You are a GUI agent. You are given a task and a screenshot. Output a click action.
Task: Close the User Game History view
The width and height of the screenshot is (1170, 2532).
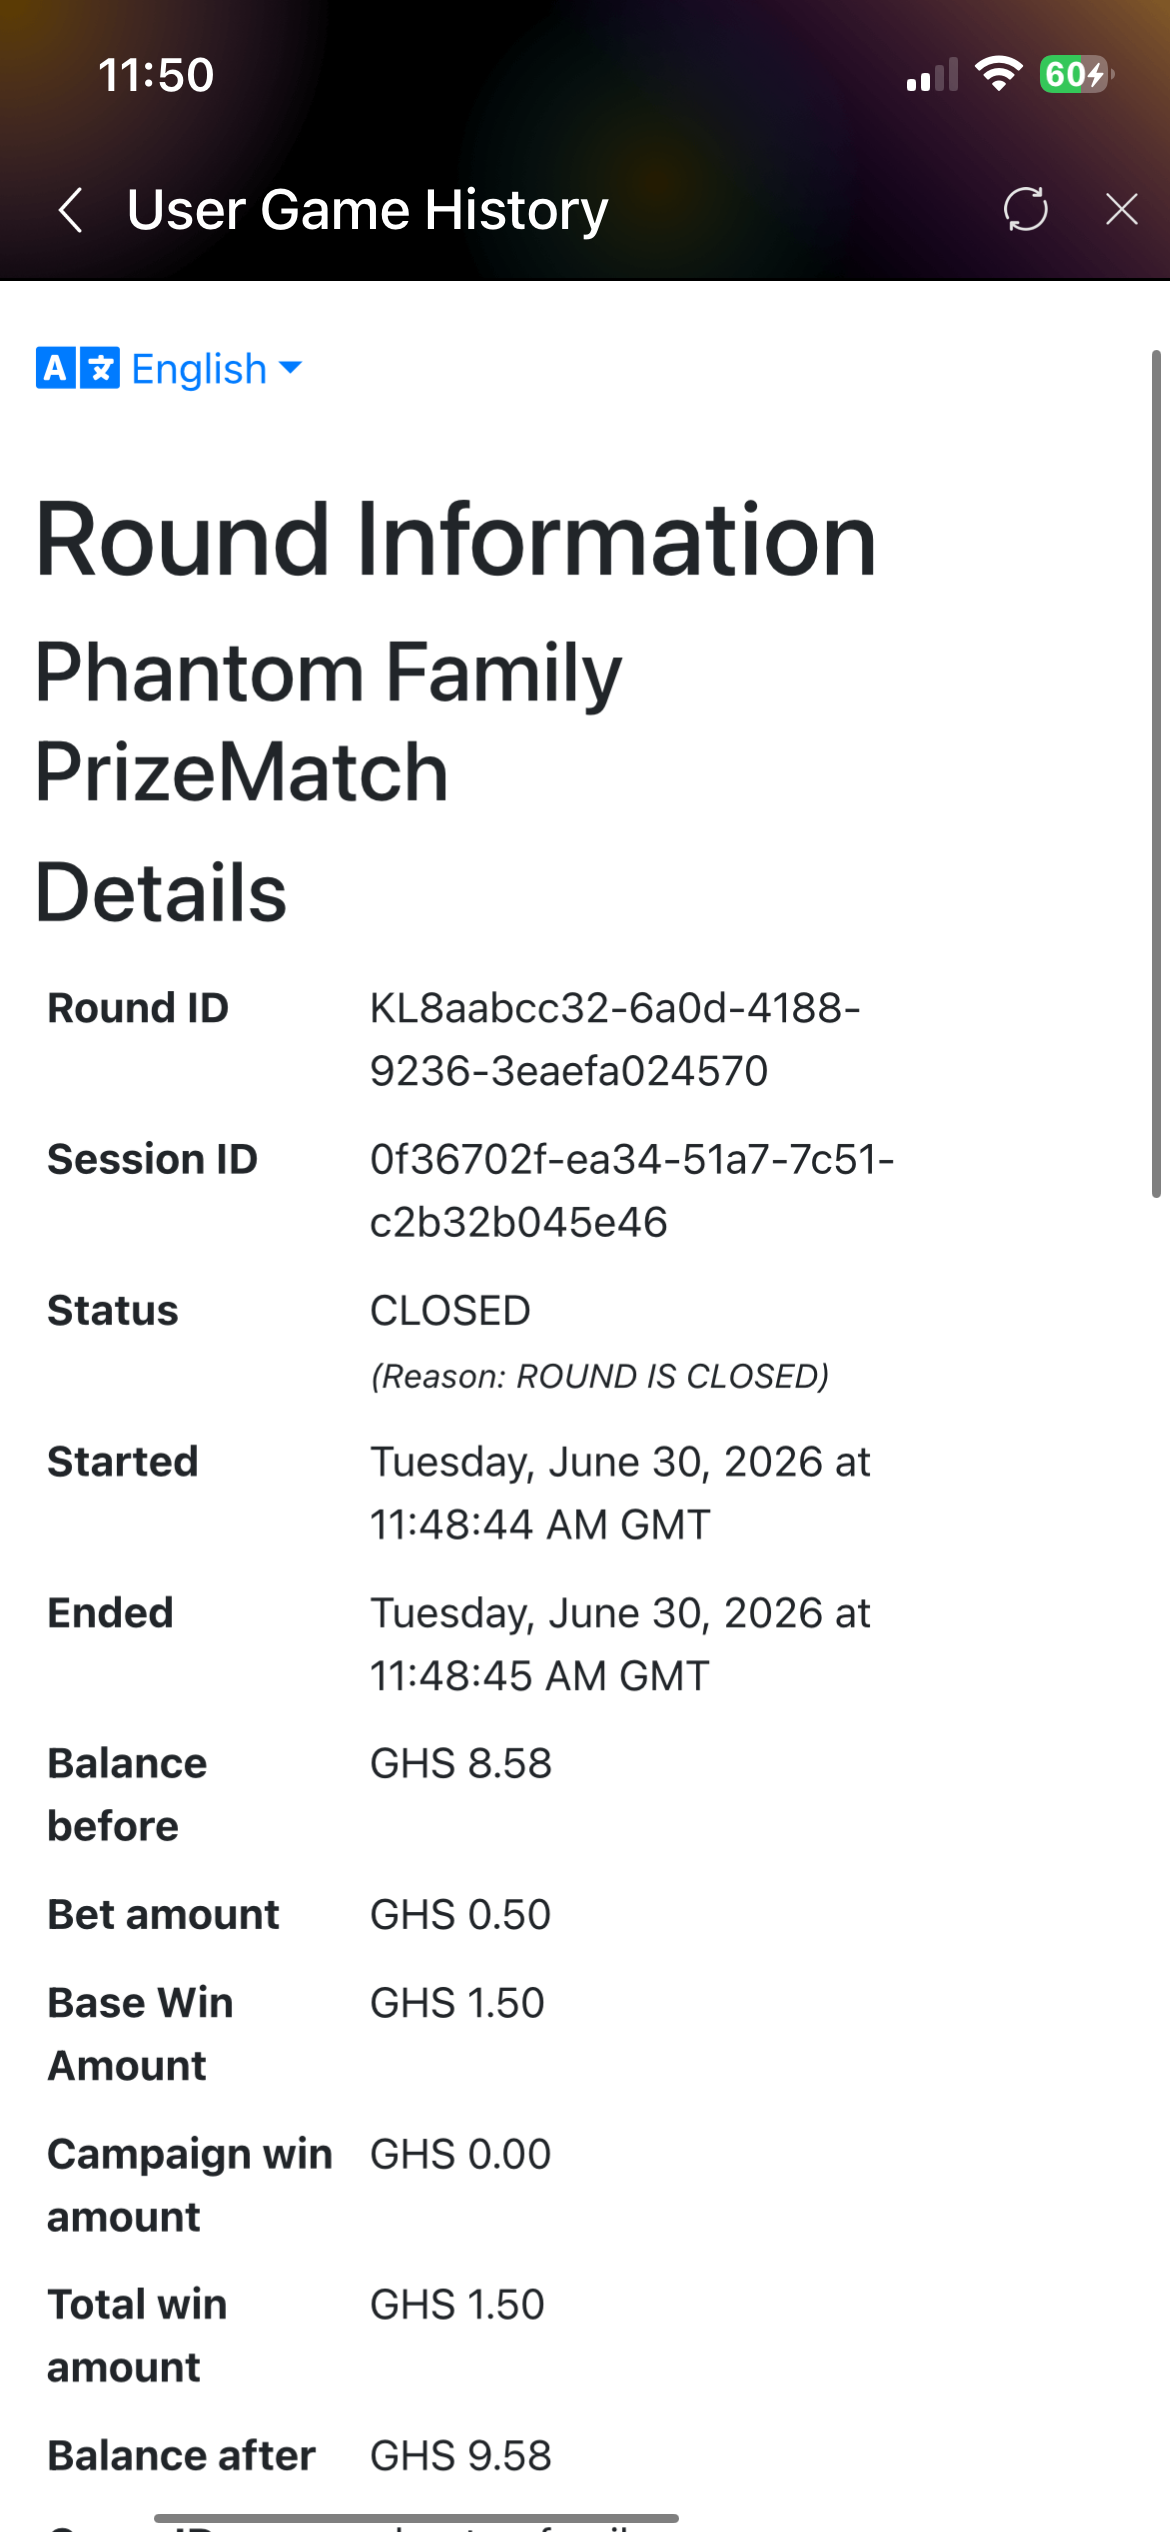(1122, 209)
